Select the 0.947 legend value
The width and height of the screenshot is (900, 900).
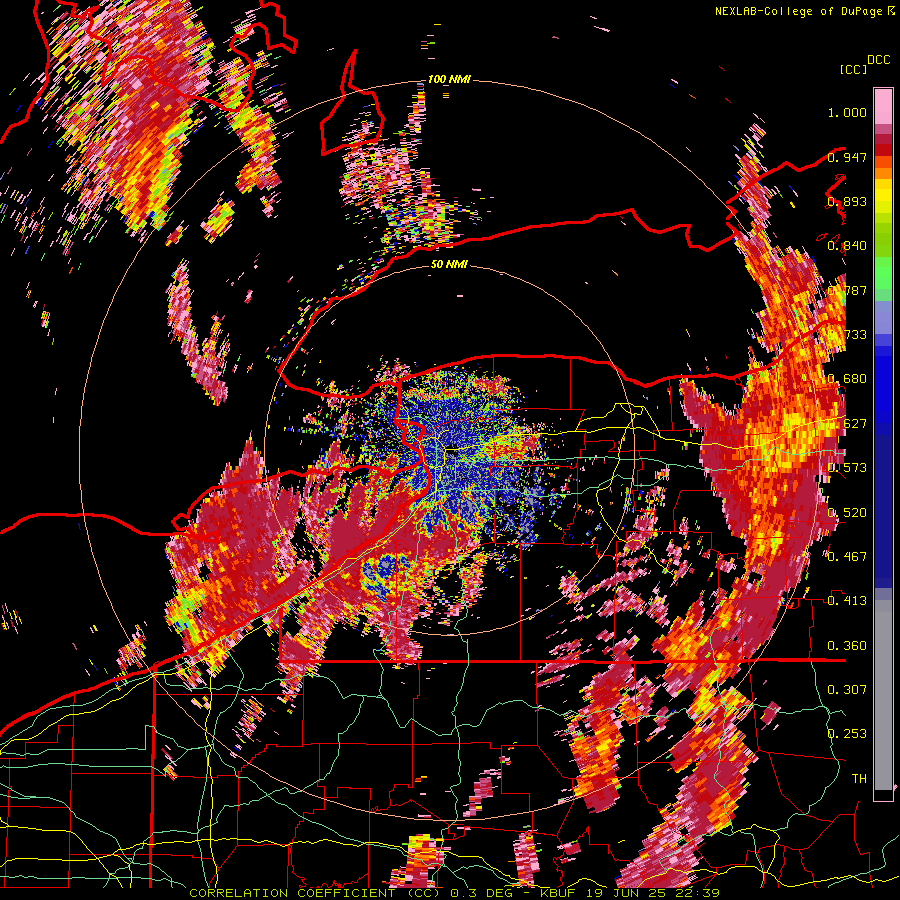847,157
